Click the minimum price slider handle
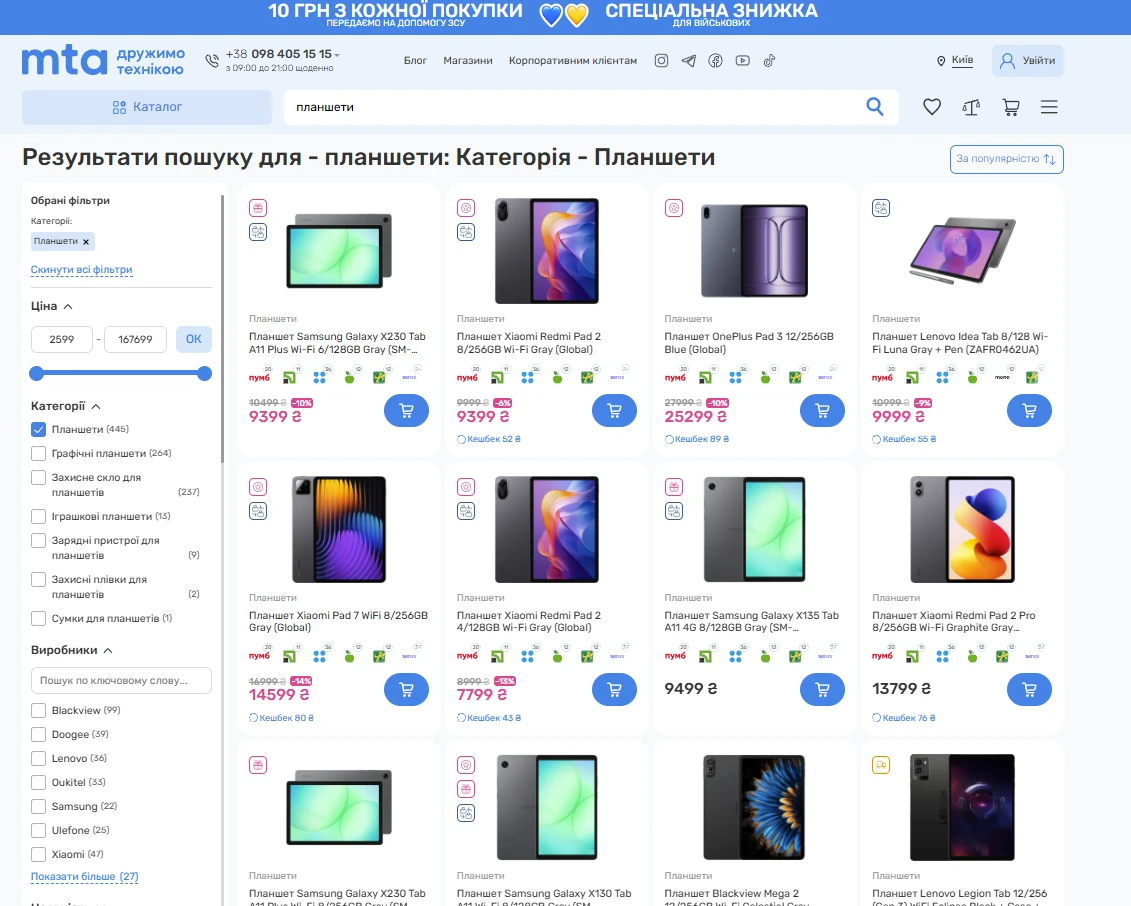The width and height of the screenshot is (1131, 906). [36, 373]
